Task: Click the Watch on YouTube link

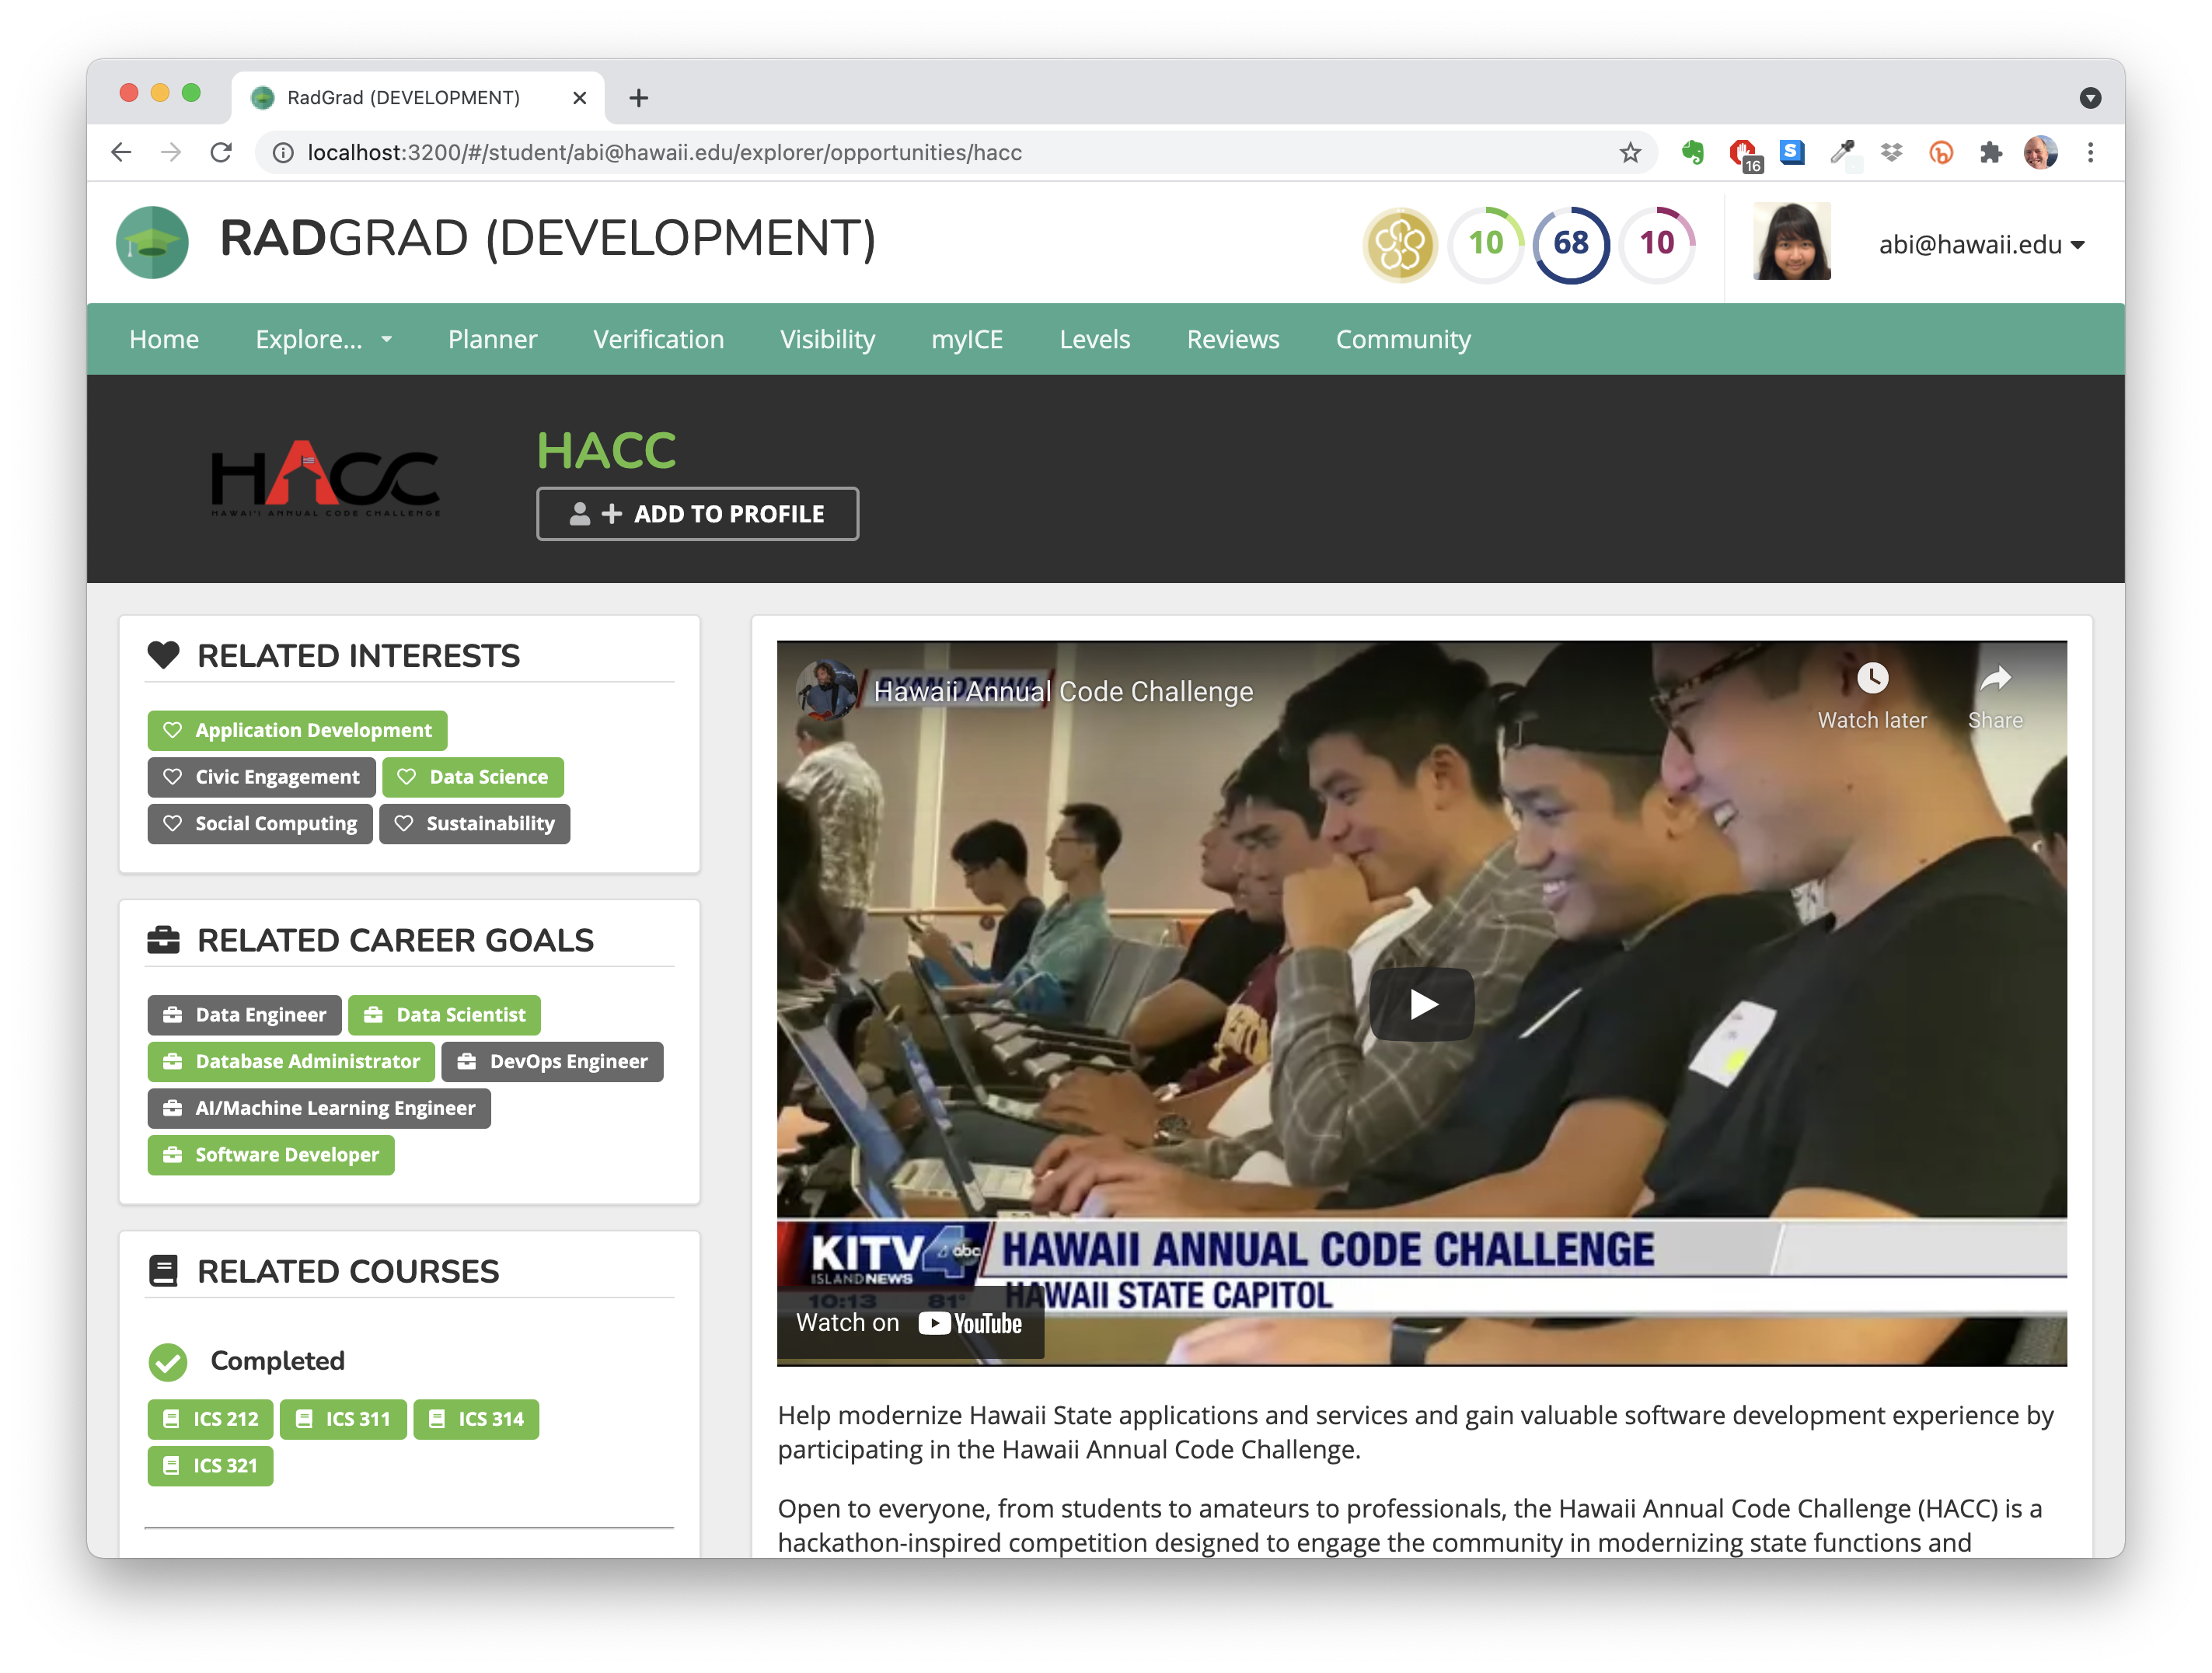Action: point(909,1323)
